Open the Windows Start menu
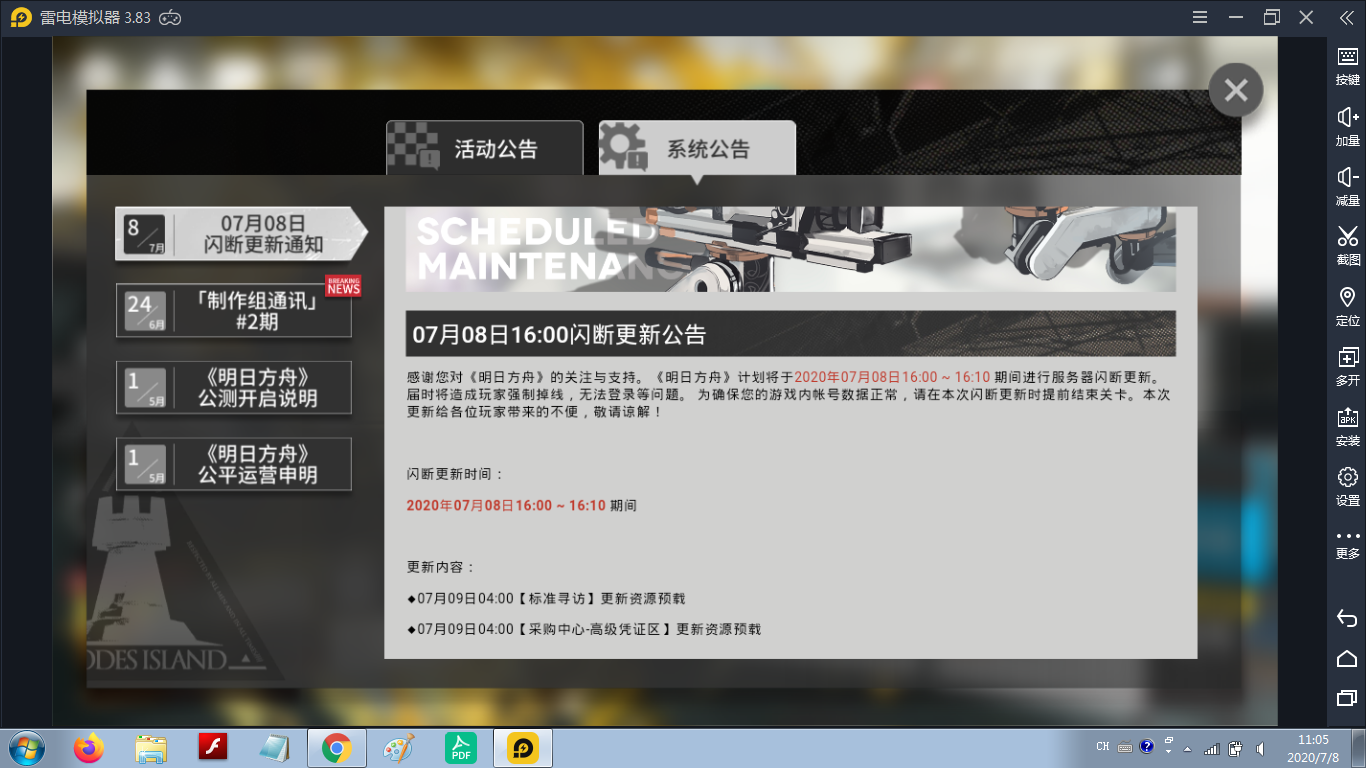Screen dimensions: 1366x768 point(26,748)
